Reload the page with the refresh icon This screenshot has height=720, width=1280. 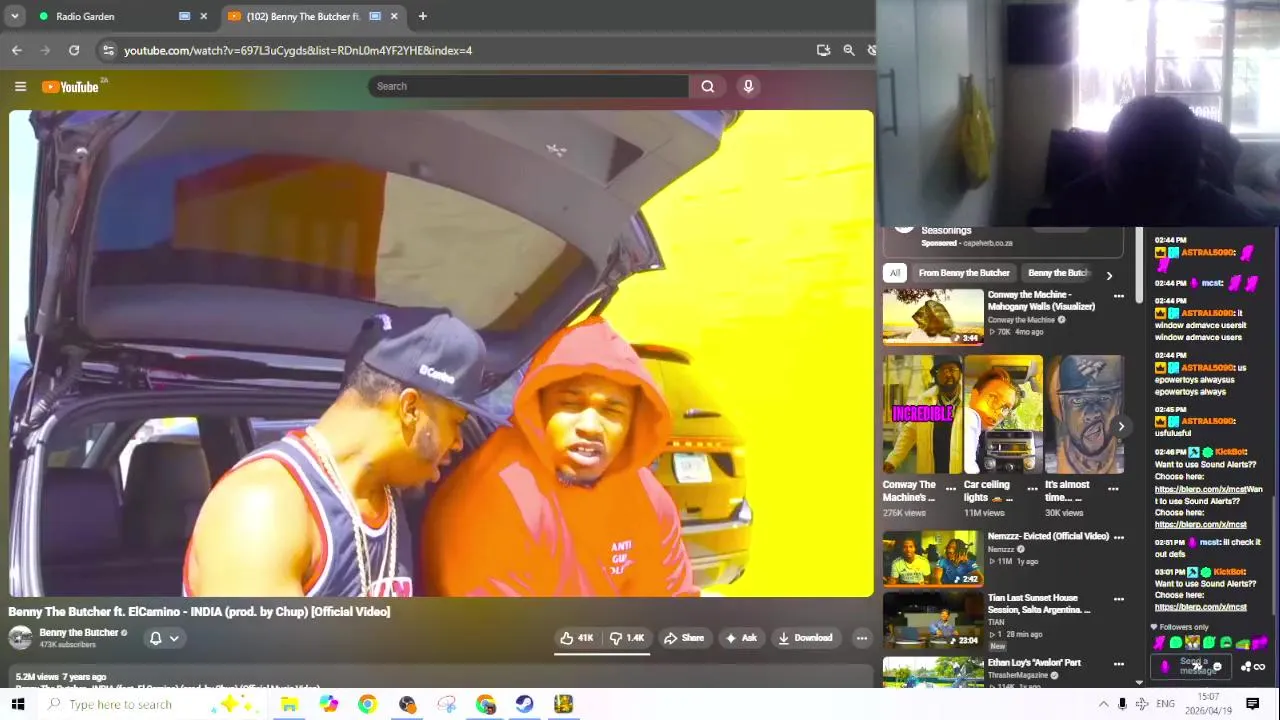[x=74, y=50]
